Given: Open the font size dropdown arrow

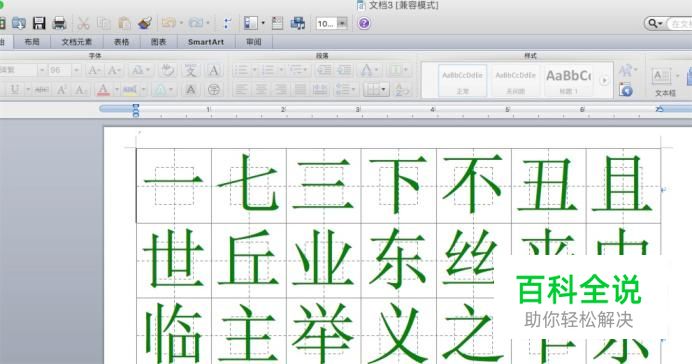Looking at the screenshot, I should click(x=76, y=70).
